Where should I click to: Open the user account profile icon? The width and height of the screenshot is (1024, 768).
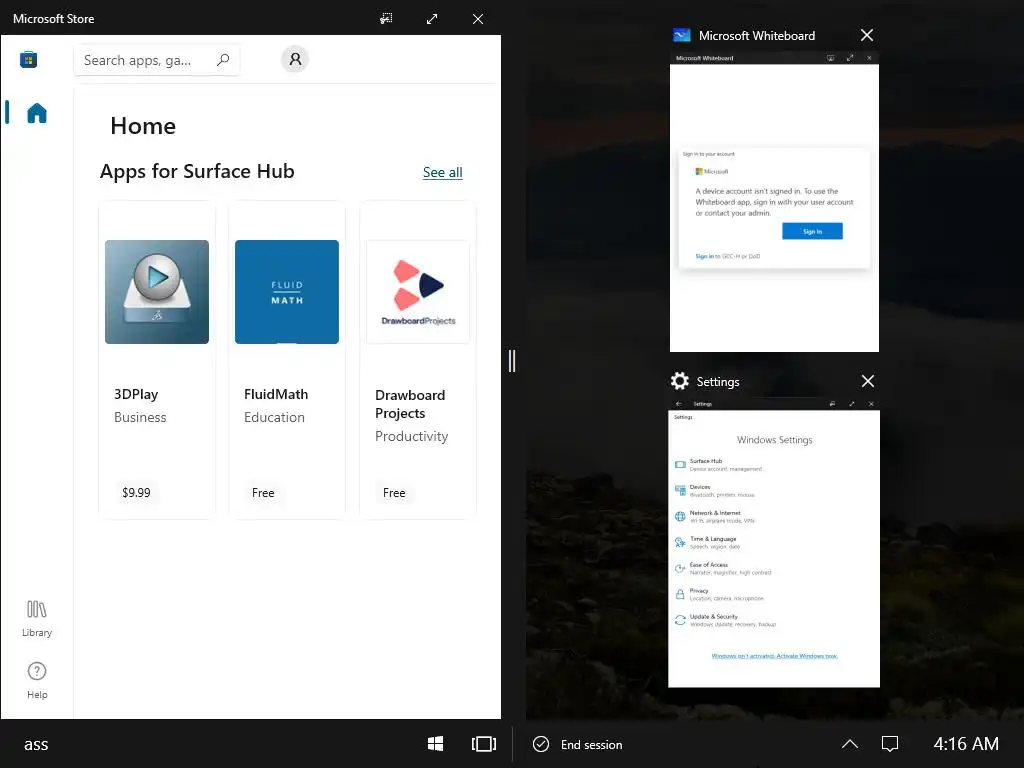[x=295, y=59]
